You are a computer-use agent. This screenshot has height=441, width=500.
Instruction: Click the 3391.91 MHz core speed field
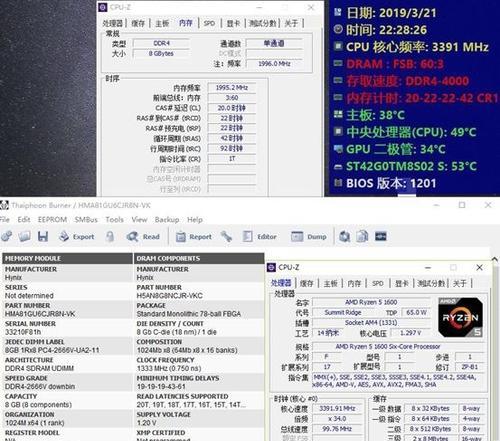[337, 409]
